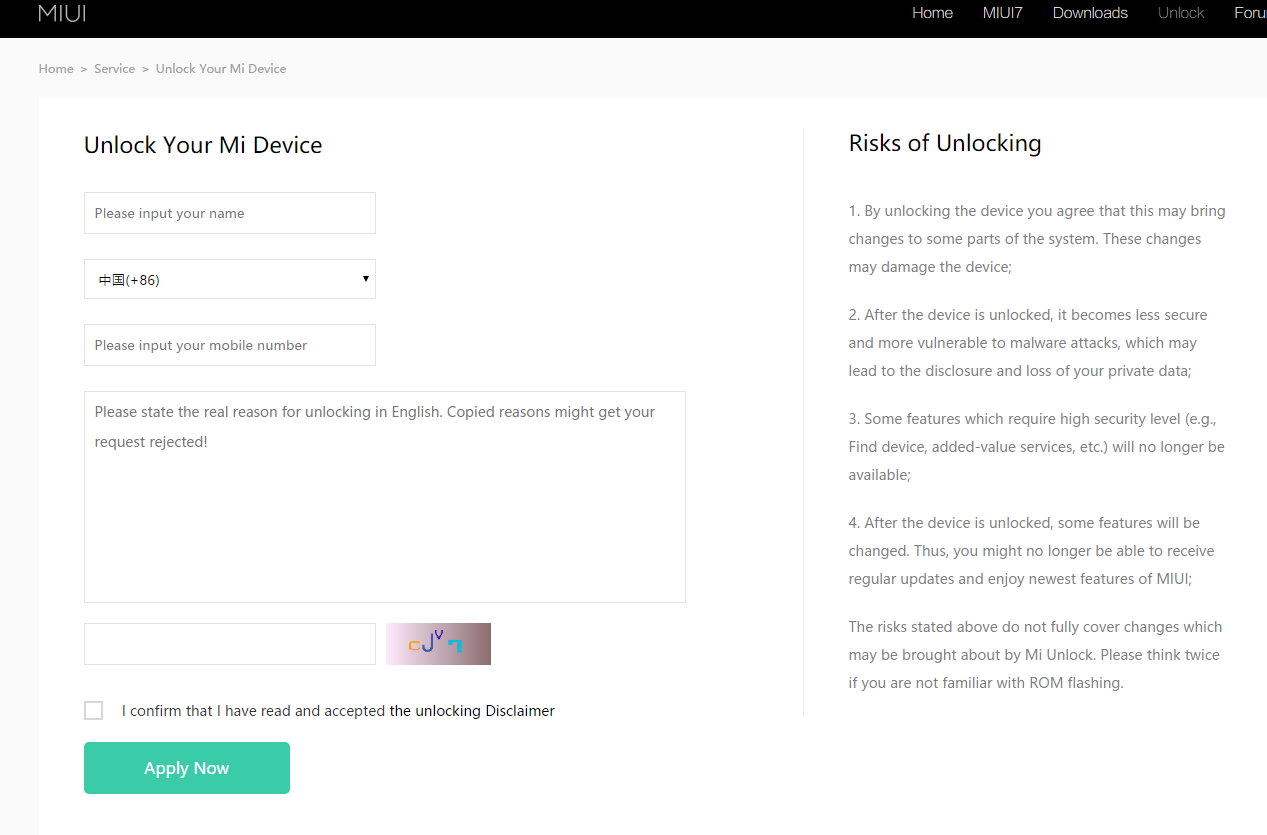Screen dimensions: 1267x835
Task: Open MIUI7 in the top navigation
Action: [1002, 13]
